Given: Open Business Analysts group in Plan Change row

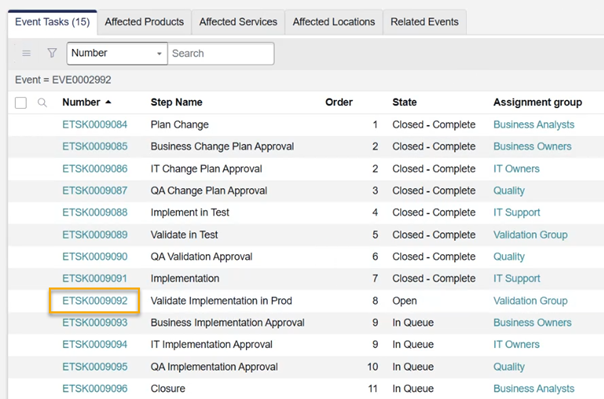Looking at the screenshot, I should (x=534, y=124).
